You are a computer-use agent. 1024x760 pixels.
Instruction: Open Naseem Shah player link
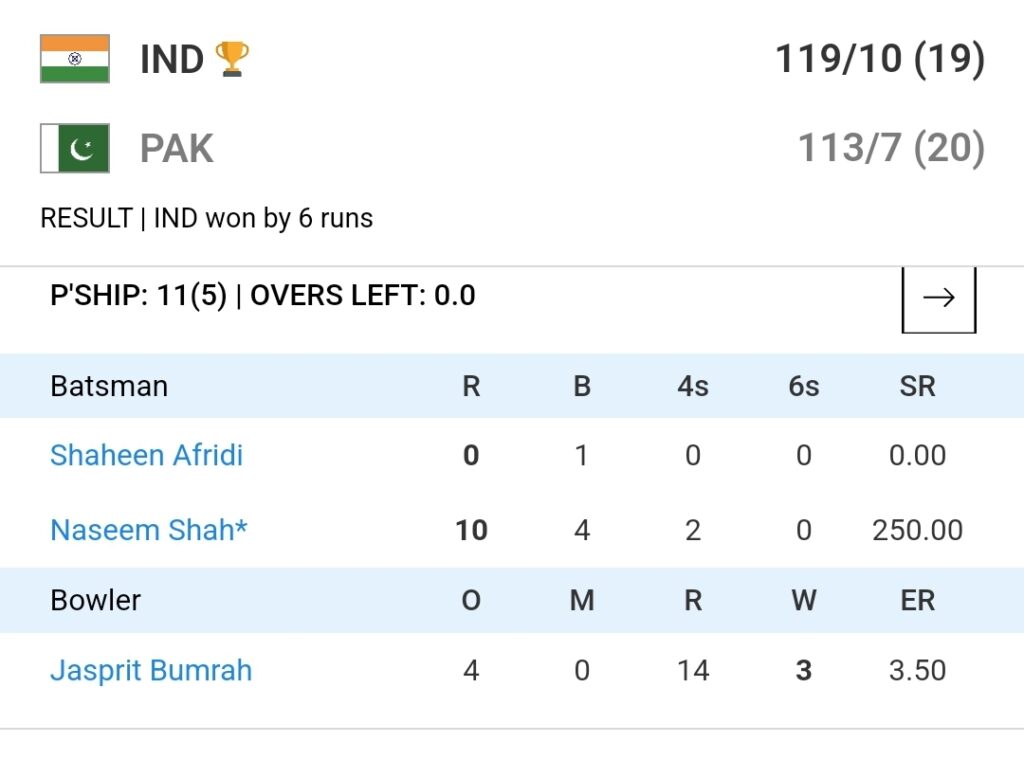coord(149,530)
